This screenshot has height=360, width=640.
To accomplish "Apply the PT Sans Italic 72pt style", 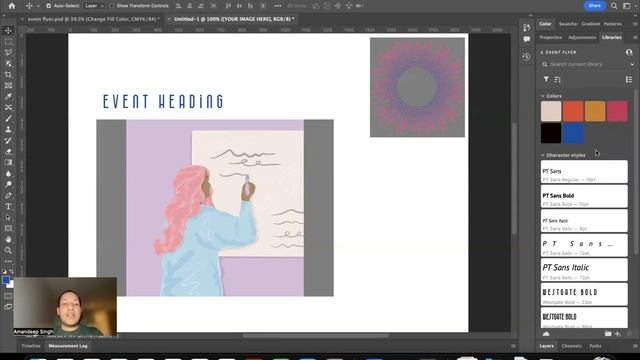I will tap(584, 270).
